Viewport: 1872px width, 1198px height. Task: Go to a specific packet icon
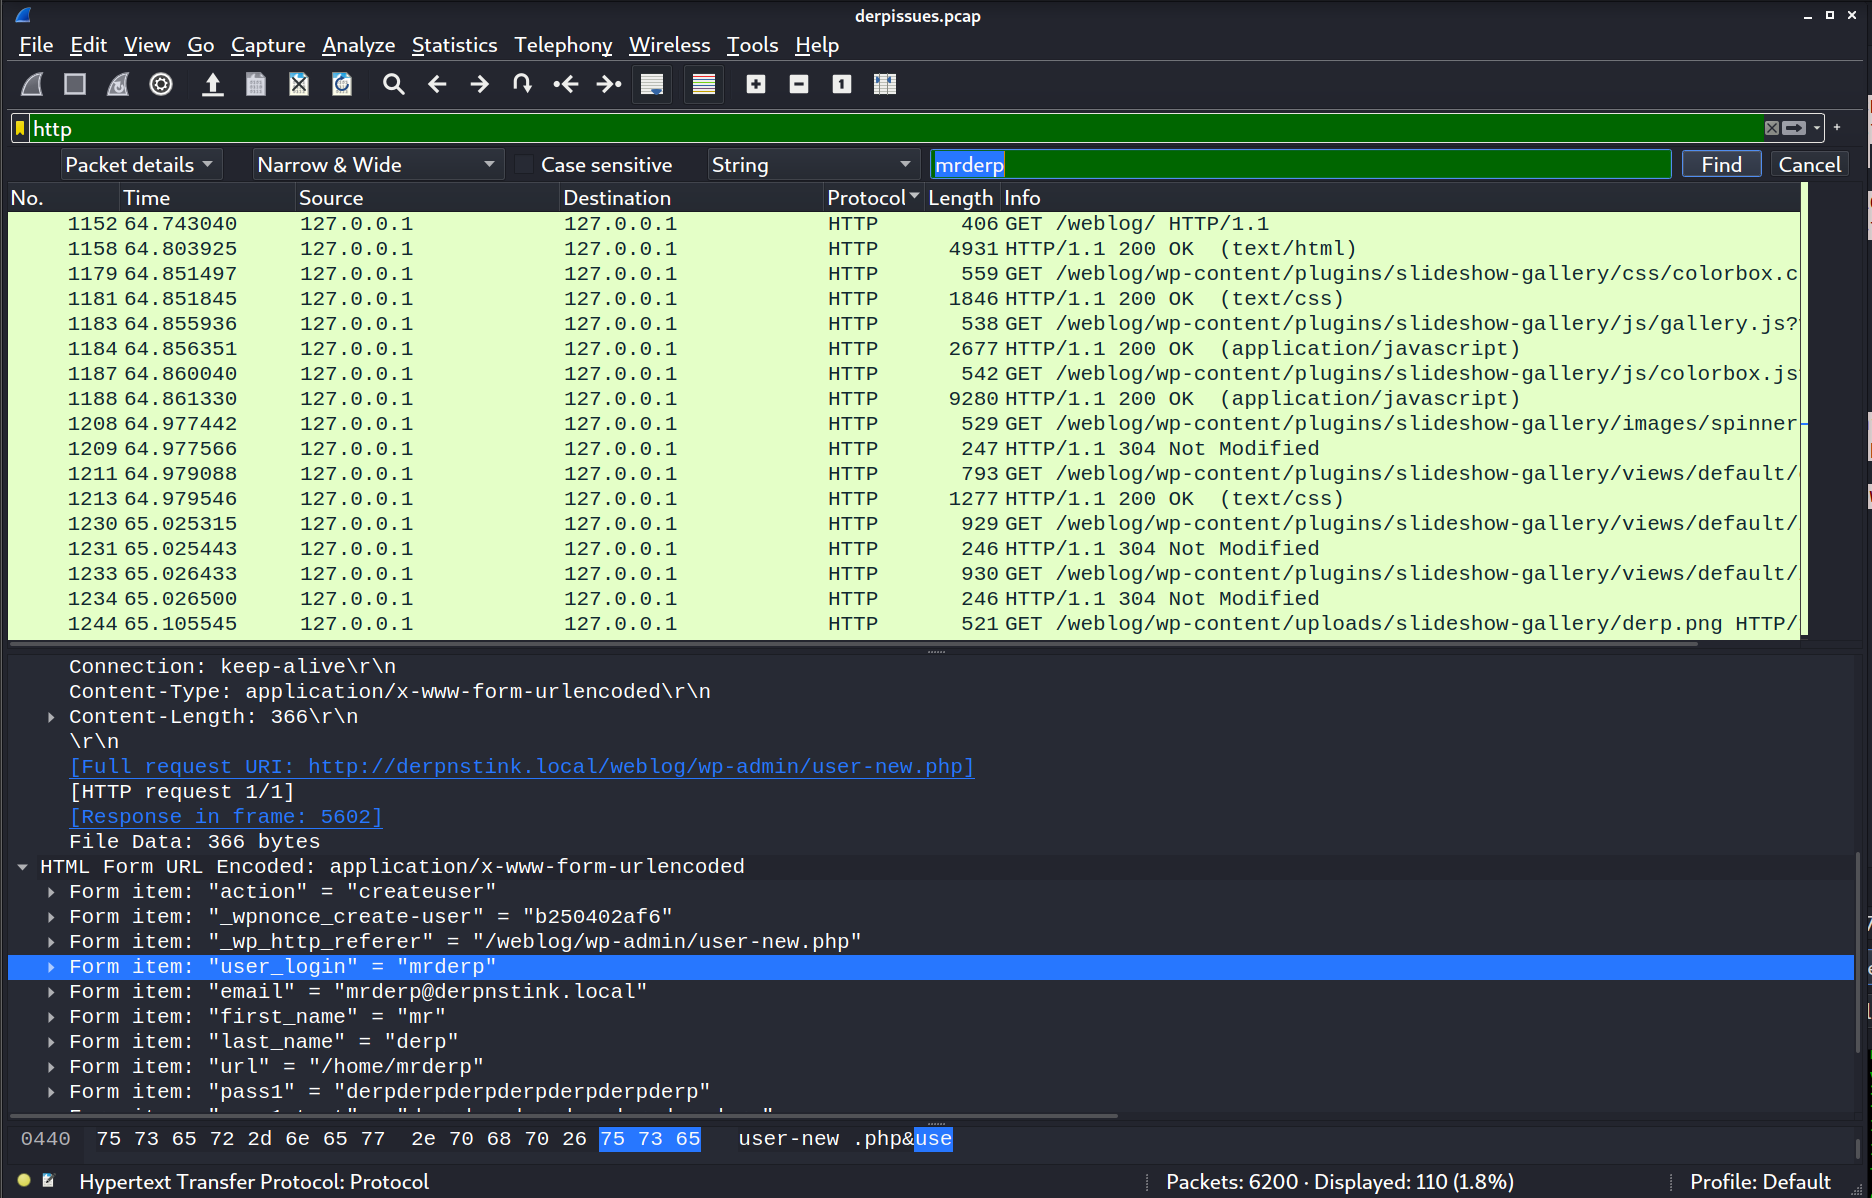point(522,85)
